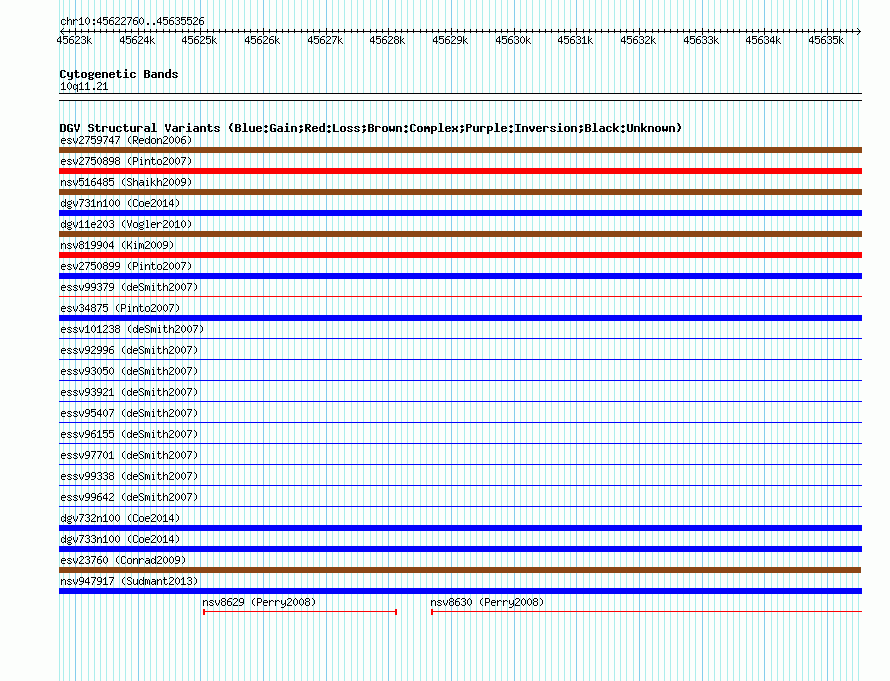This screenshot has width=890, height=681.
Task: Click essv101238 (deSmith2007) label
Action: pos(132,329)
